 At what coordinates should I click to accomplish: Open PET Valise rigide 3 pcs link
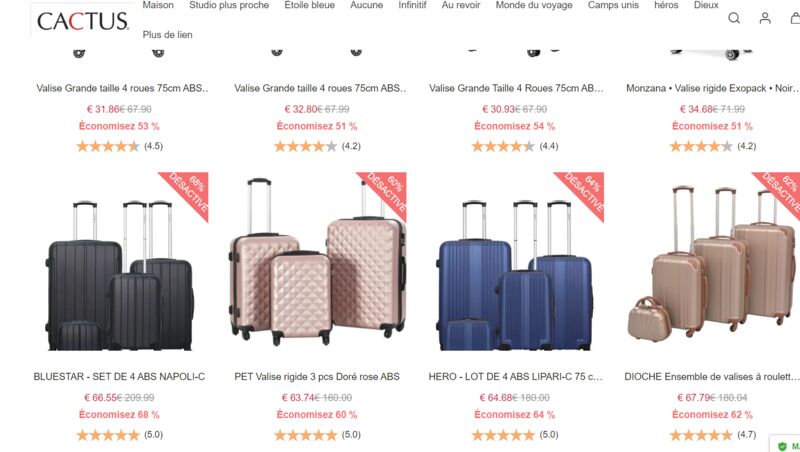point(317,376)
